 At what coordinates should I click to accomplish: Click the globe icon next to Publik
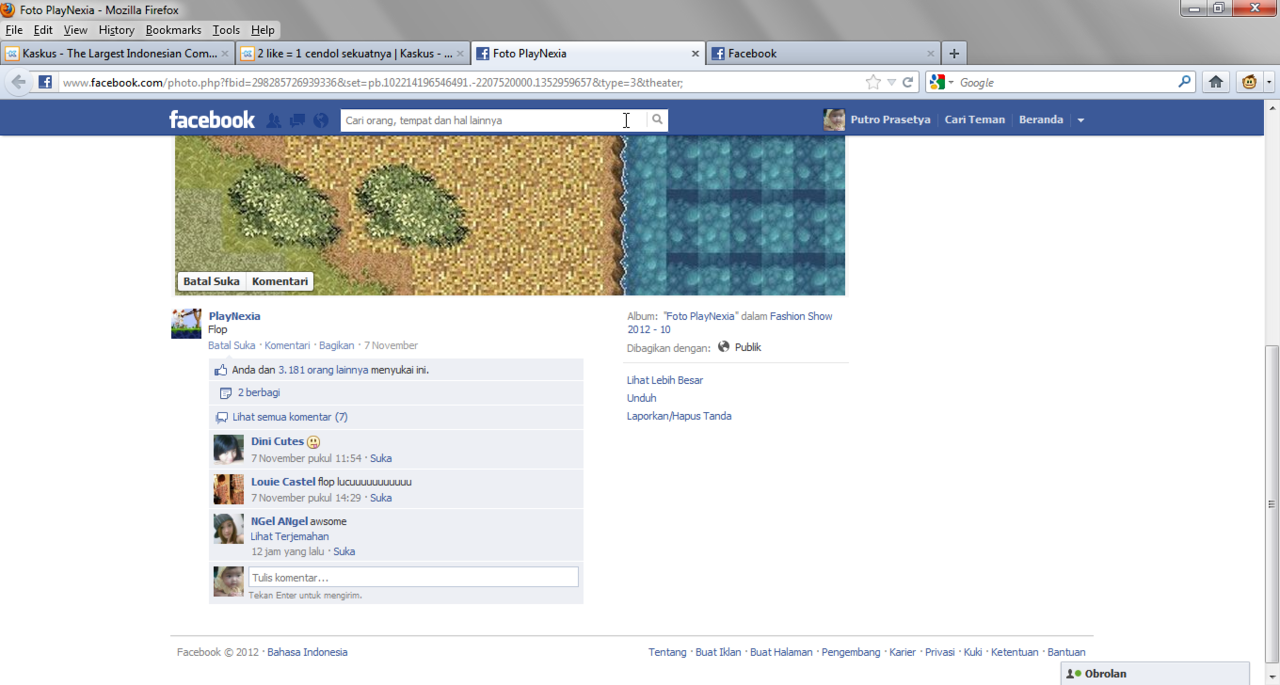[x=724, y=347]
